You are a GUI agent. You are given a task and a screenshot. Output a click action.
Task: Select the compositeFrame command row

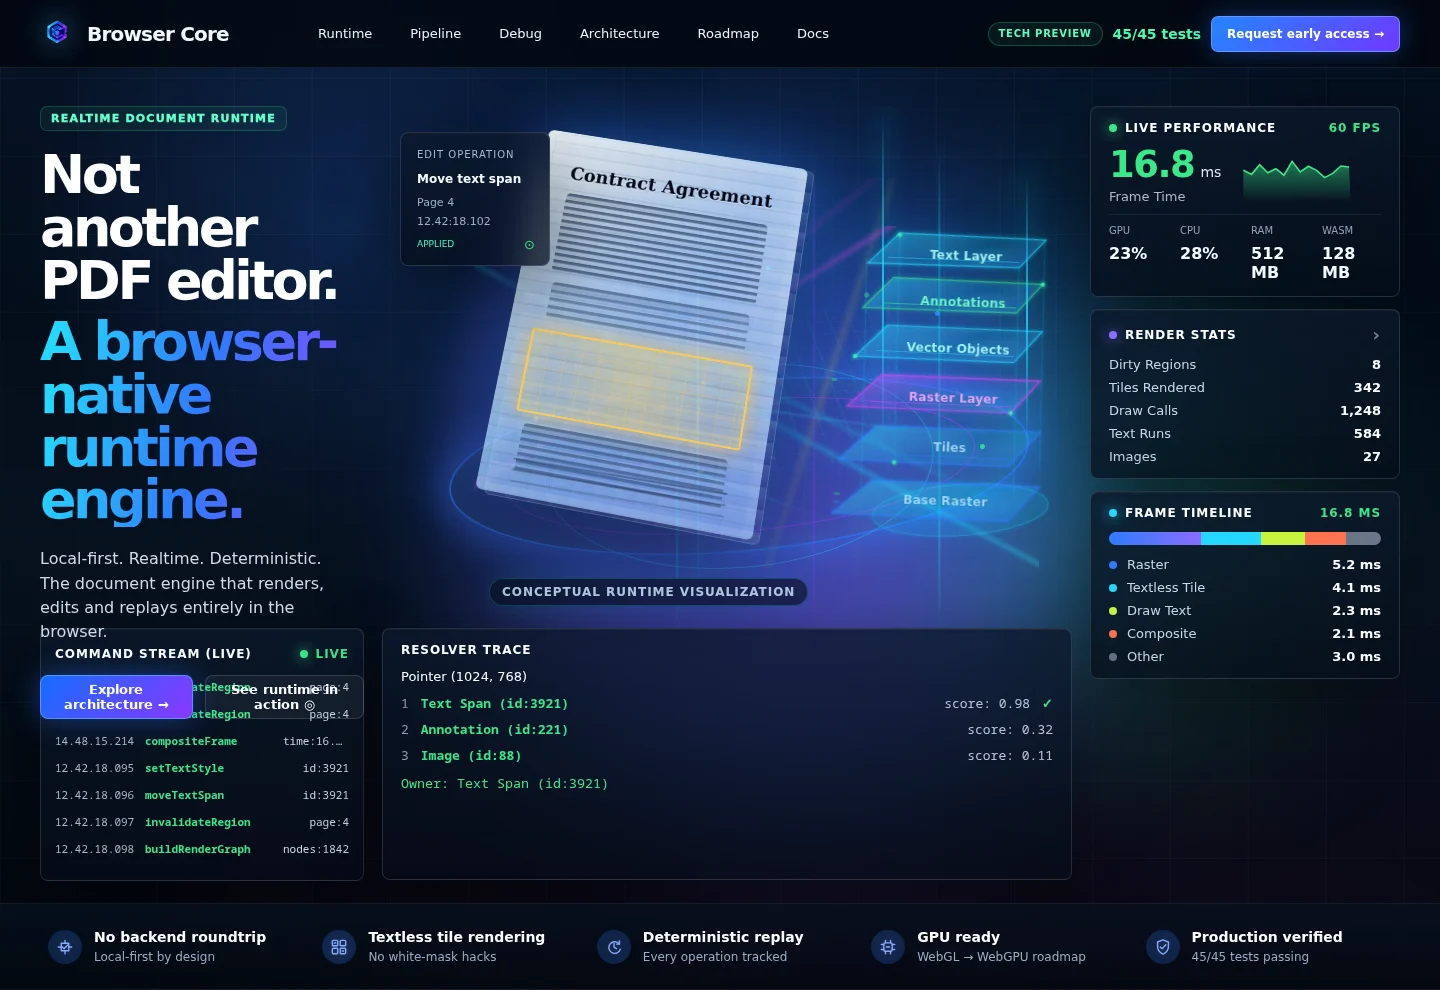pos(202,742)
